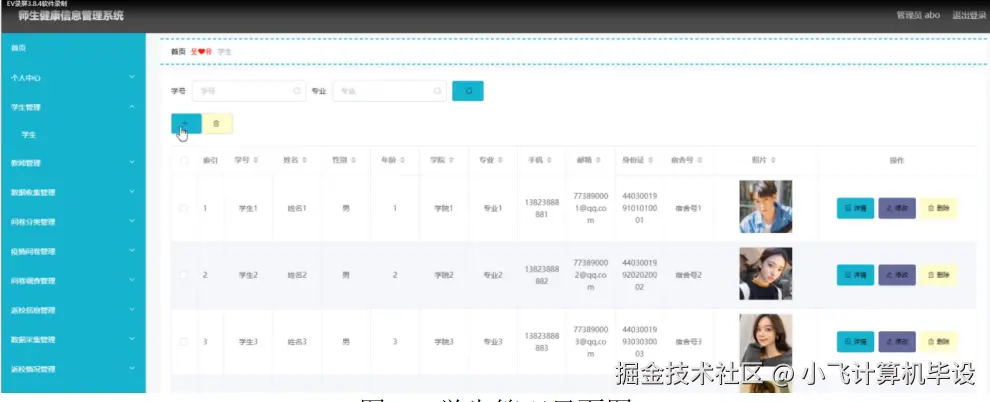This screenshot has width=990, height=402.
Task: Open the photo thumbnail of 学生3
Action: click(765, 341)
